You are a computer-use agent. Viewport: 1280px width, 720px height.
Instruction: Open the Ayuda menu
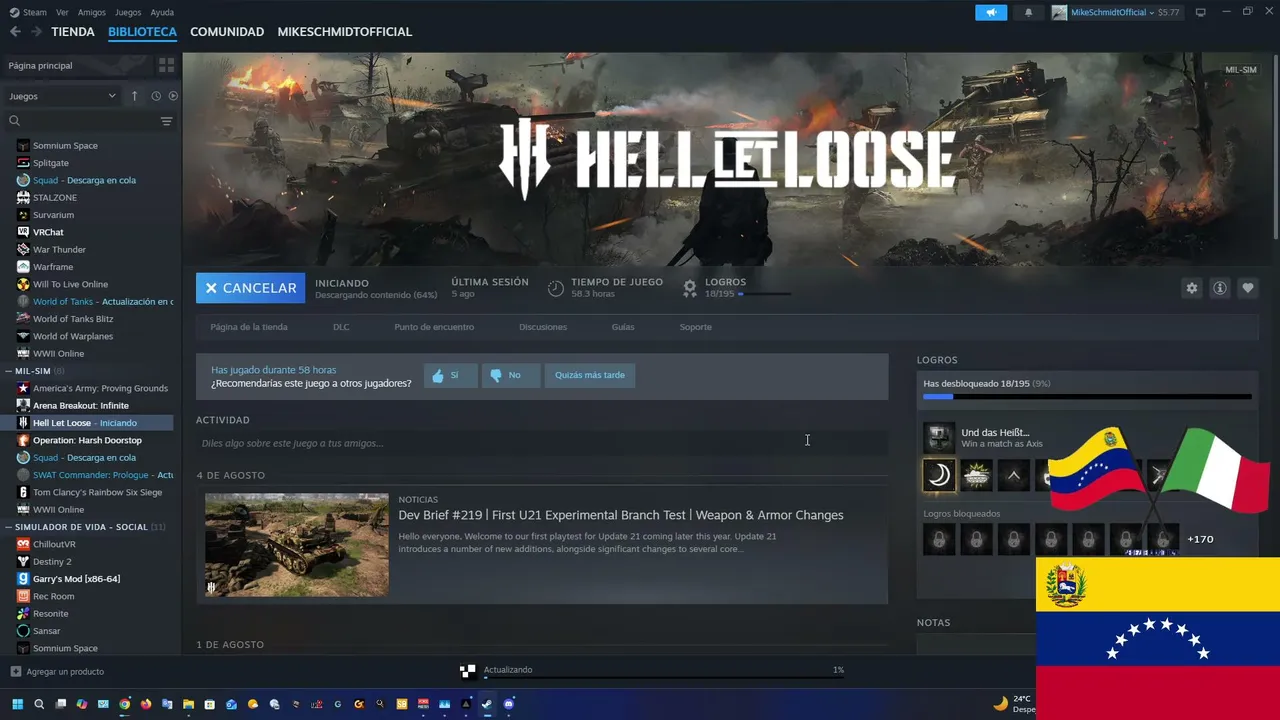click(162, 12)
